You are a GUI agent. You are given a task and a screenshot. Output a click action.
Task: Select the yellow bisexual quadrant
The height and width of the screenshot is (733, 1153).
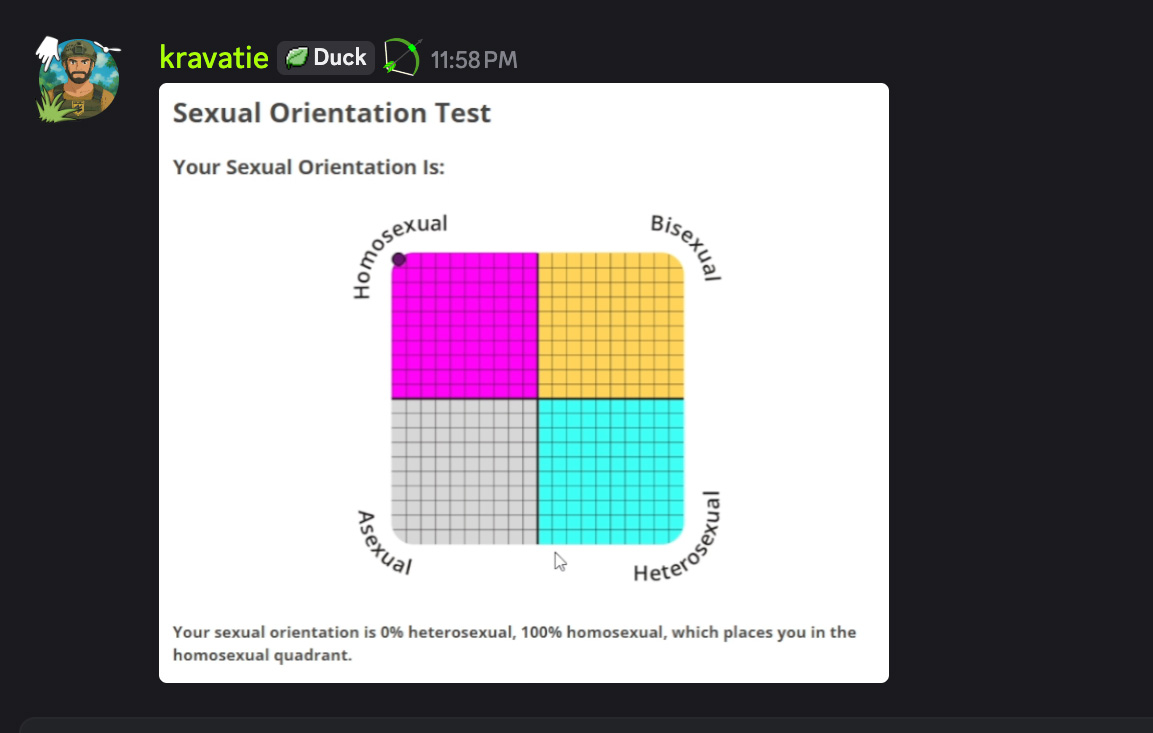tap(610, 326)
